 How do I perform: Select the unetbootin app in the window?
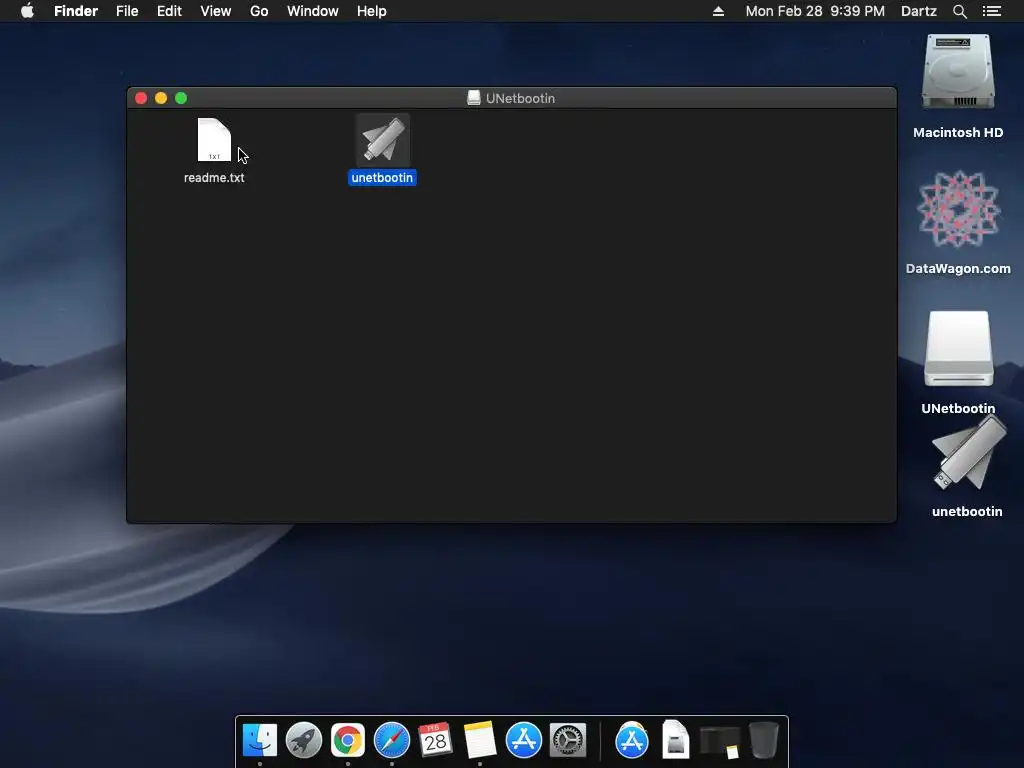tap(383, 140)
